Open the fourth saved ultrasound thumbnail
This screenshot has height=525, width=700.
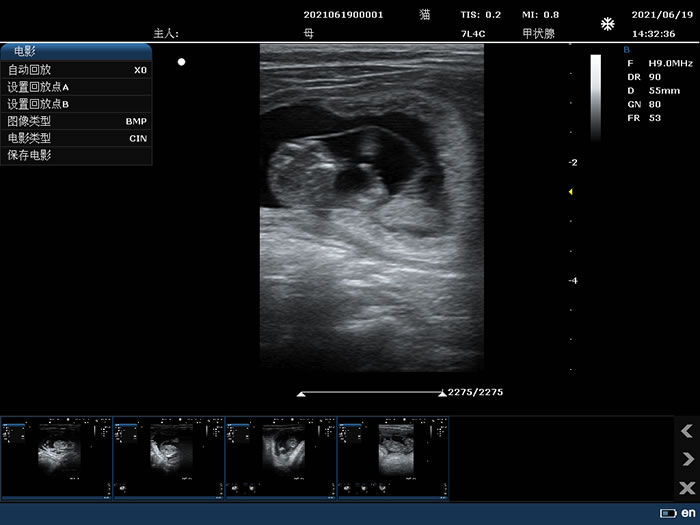393,457
